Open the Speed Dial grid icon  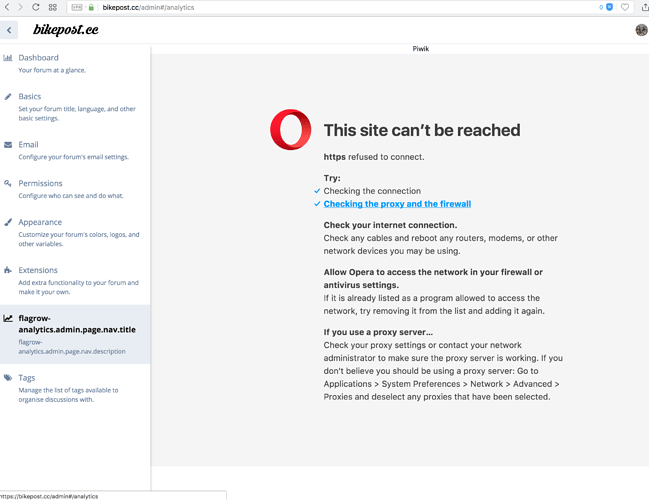(x=53, y=7)
